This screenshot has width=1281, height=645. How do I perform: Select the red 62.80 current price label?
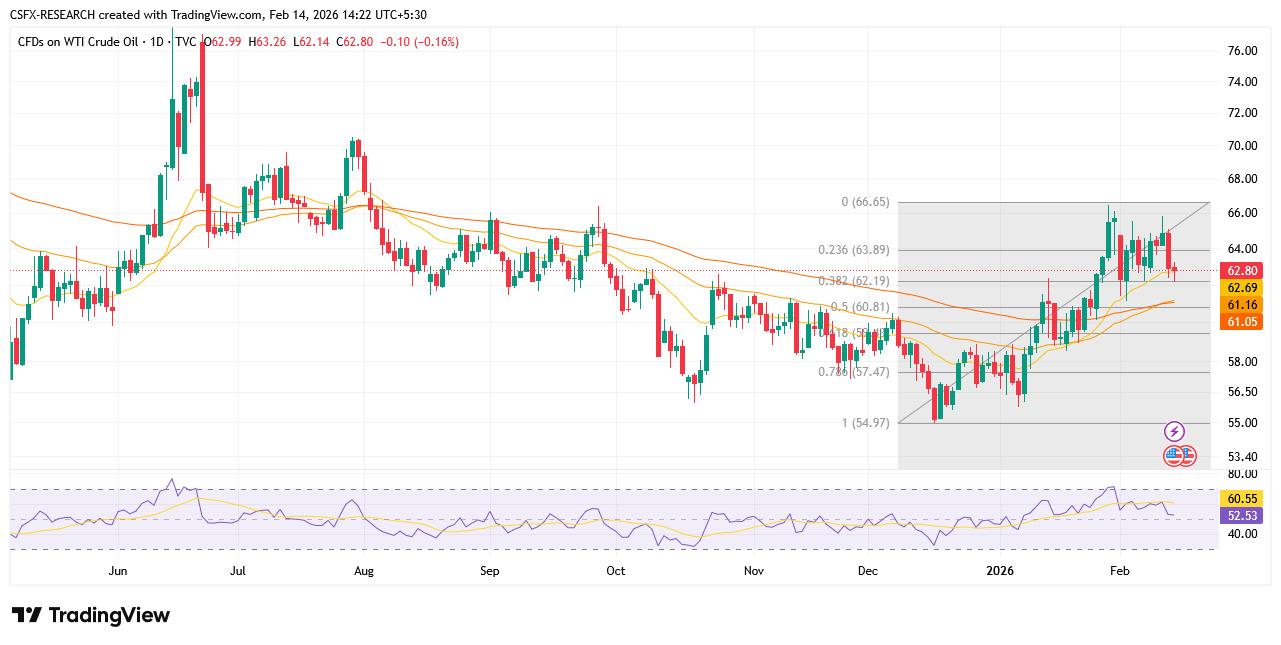(x=1241, y=270)
